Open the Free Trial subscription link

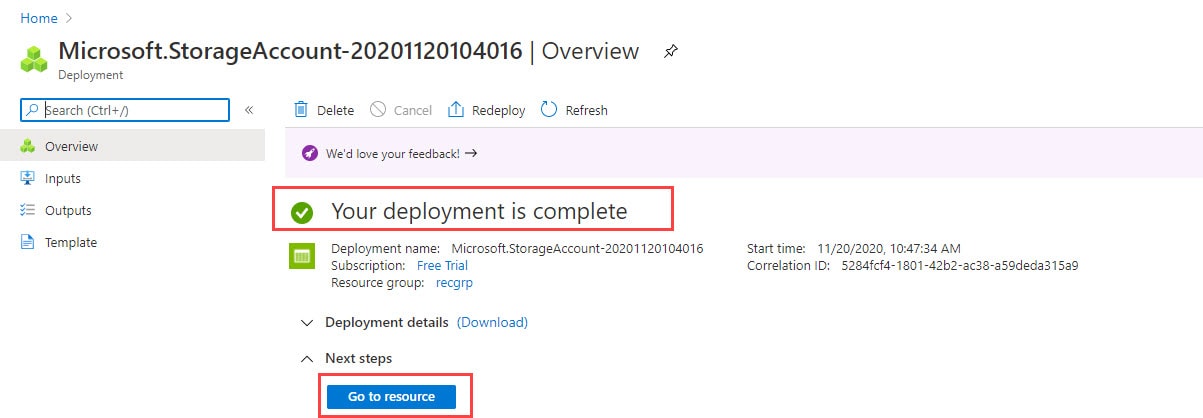click(442, 266)
